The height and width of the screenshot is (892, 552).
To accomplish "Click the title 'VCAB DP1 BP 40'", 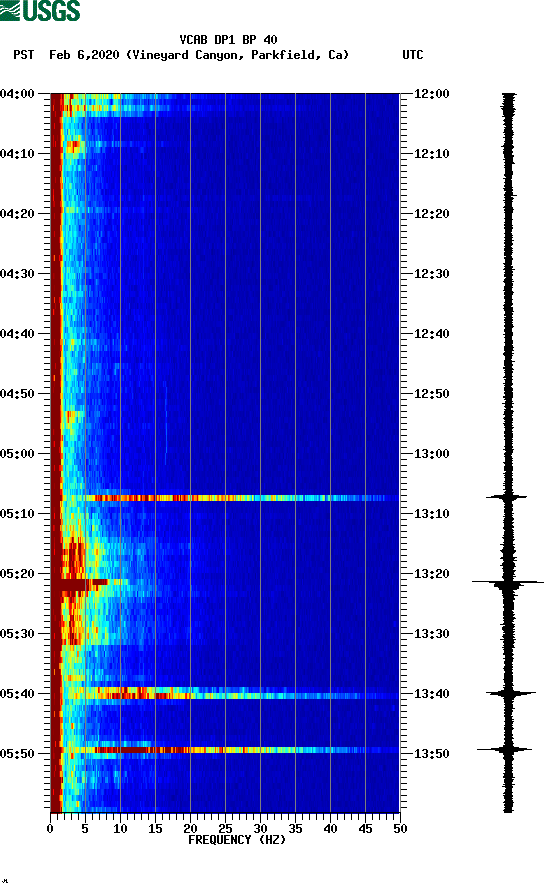I will [x=228, y=40].
